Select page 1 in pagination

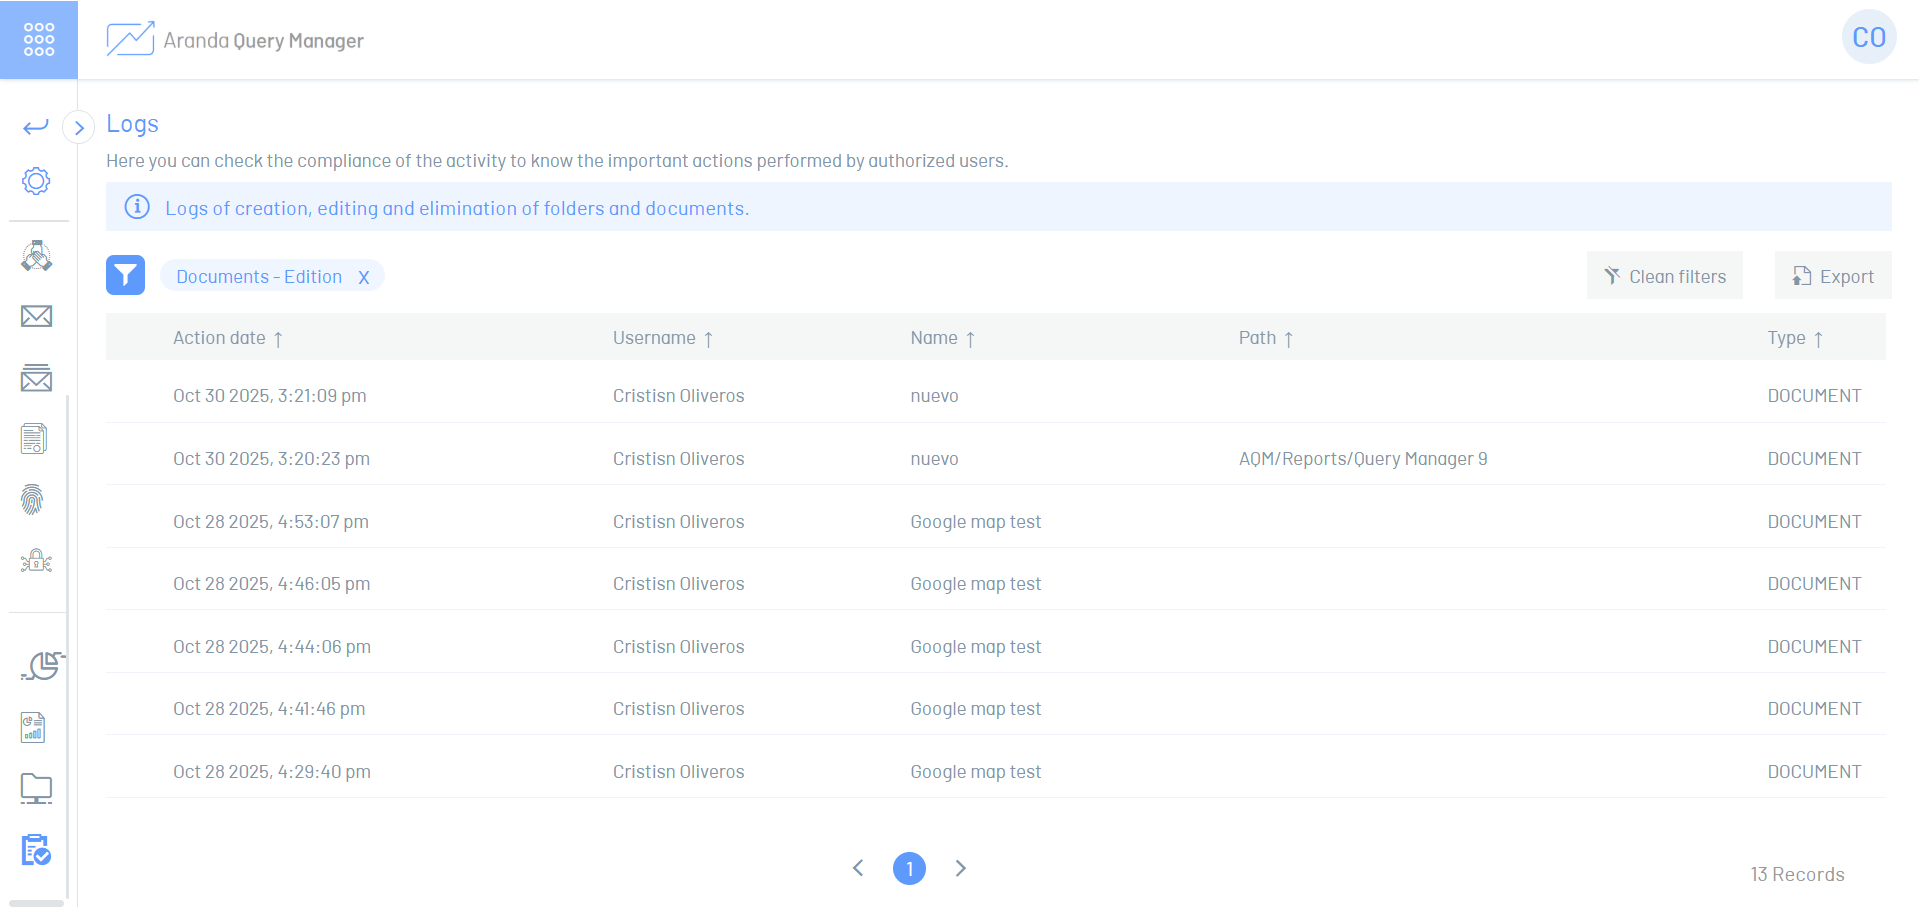click(909, 869)
